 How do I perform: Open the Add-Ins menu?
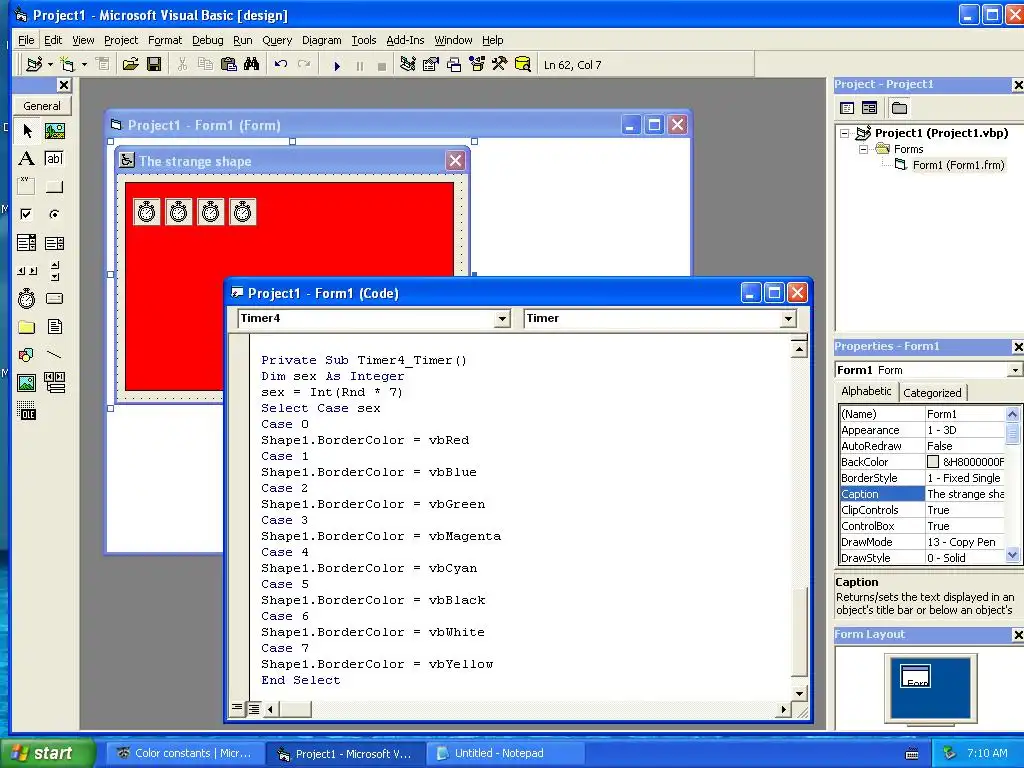coord(405,40)
